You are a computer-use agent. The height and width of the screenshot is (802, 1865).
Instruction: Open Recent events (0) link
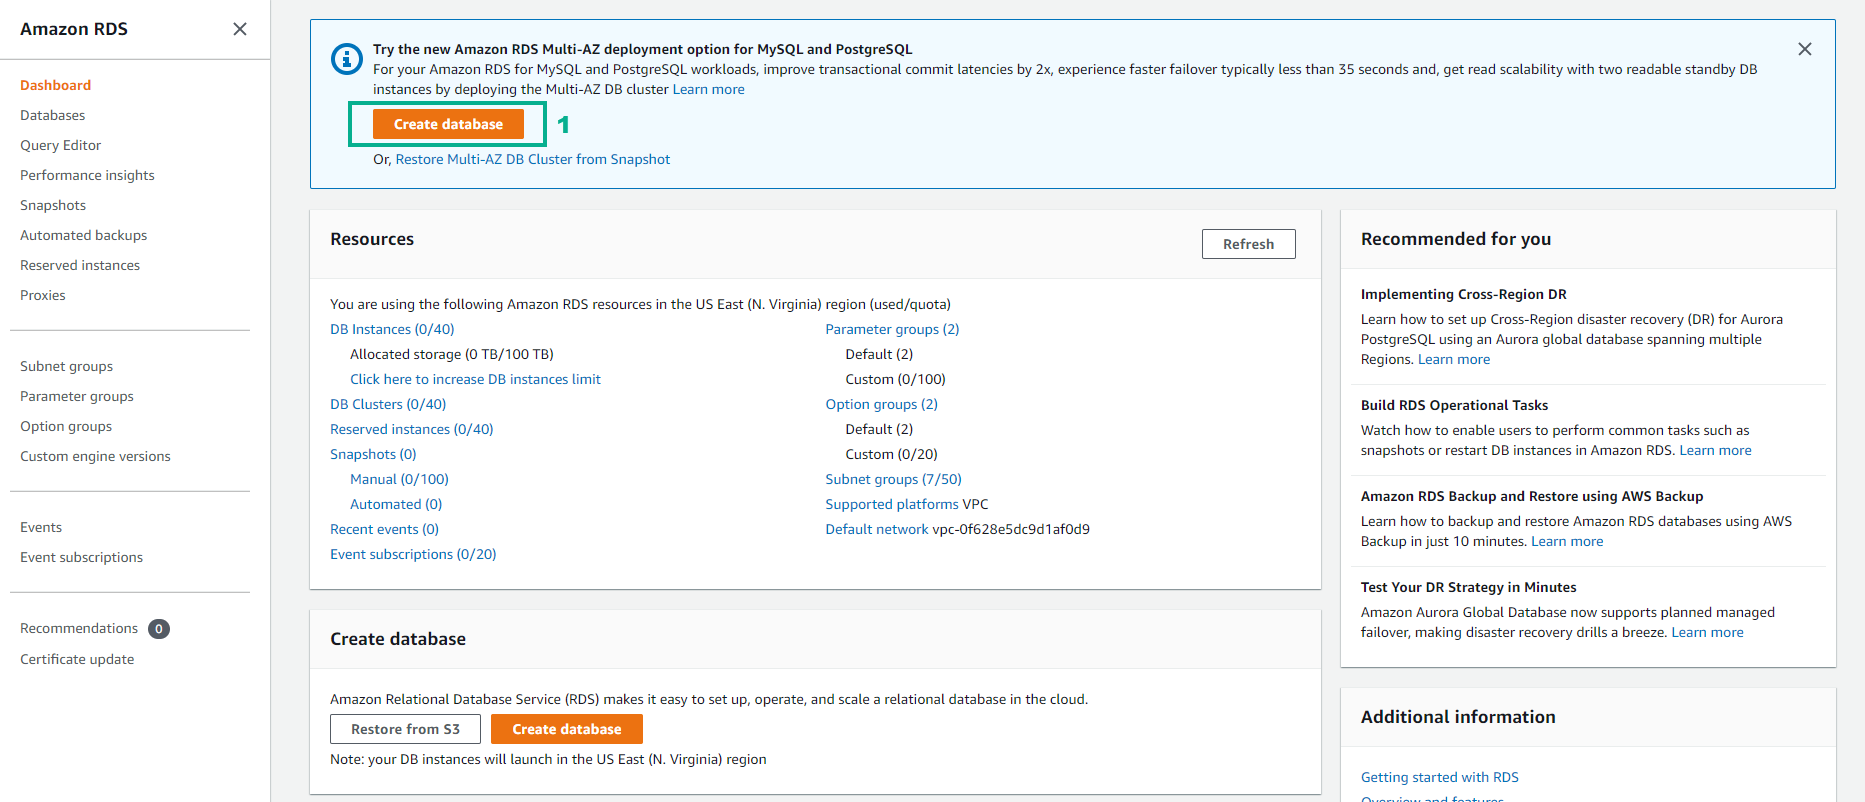click(x=384, y=529)
